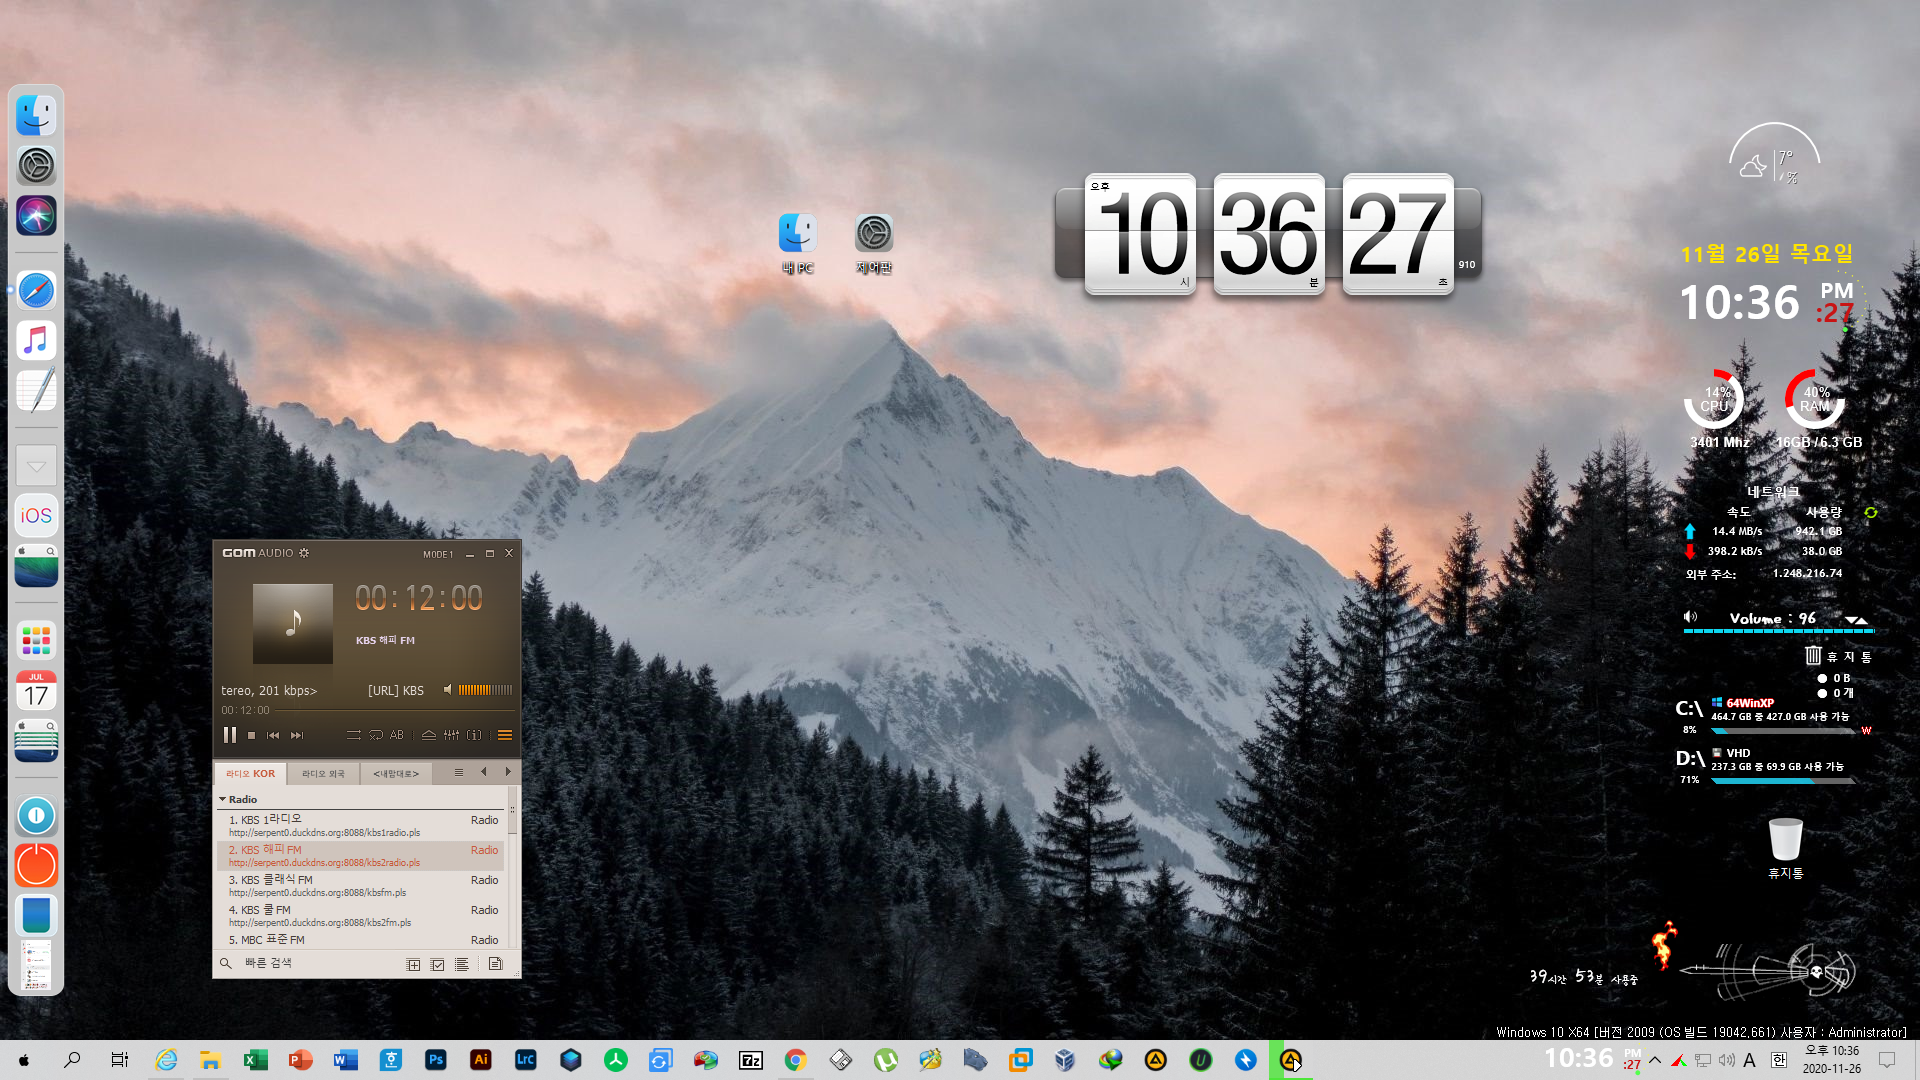Open file with the eject icon
Viewport: 1920px width, 1080px height.
click(x=429, y=735)
